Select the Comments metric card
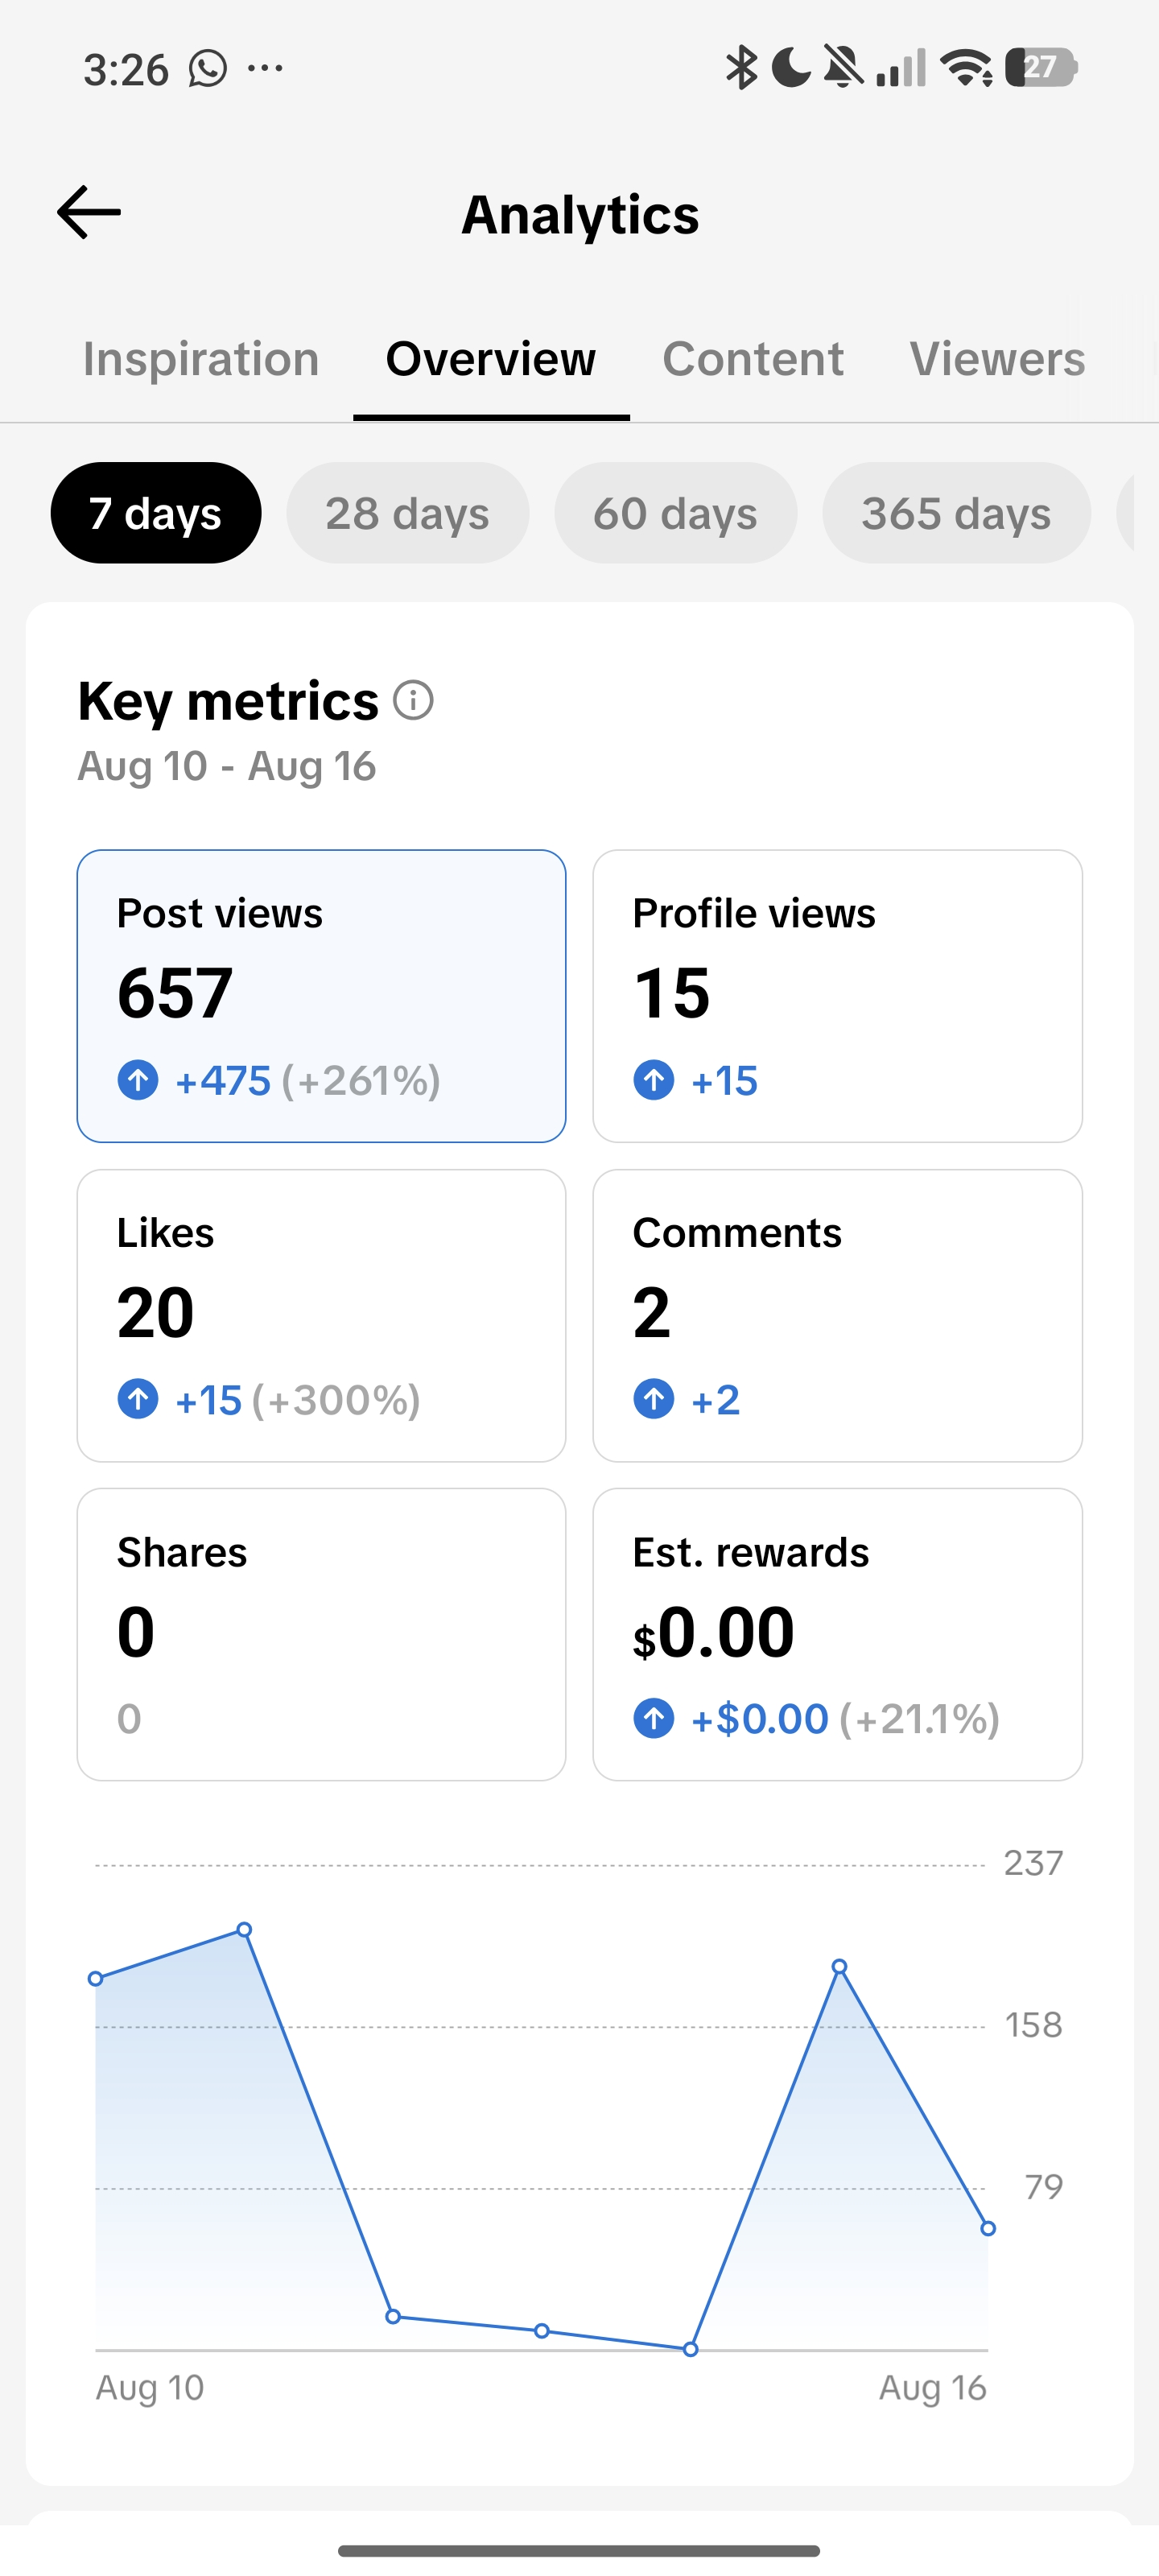The width and height of the screenshot is (1159, 2576). [x=838, y=1315]
